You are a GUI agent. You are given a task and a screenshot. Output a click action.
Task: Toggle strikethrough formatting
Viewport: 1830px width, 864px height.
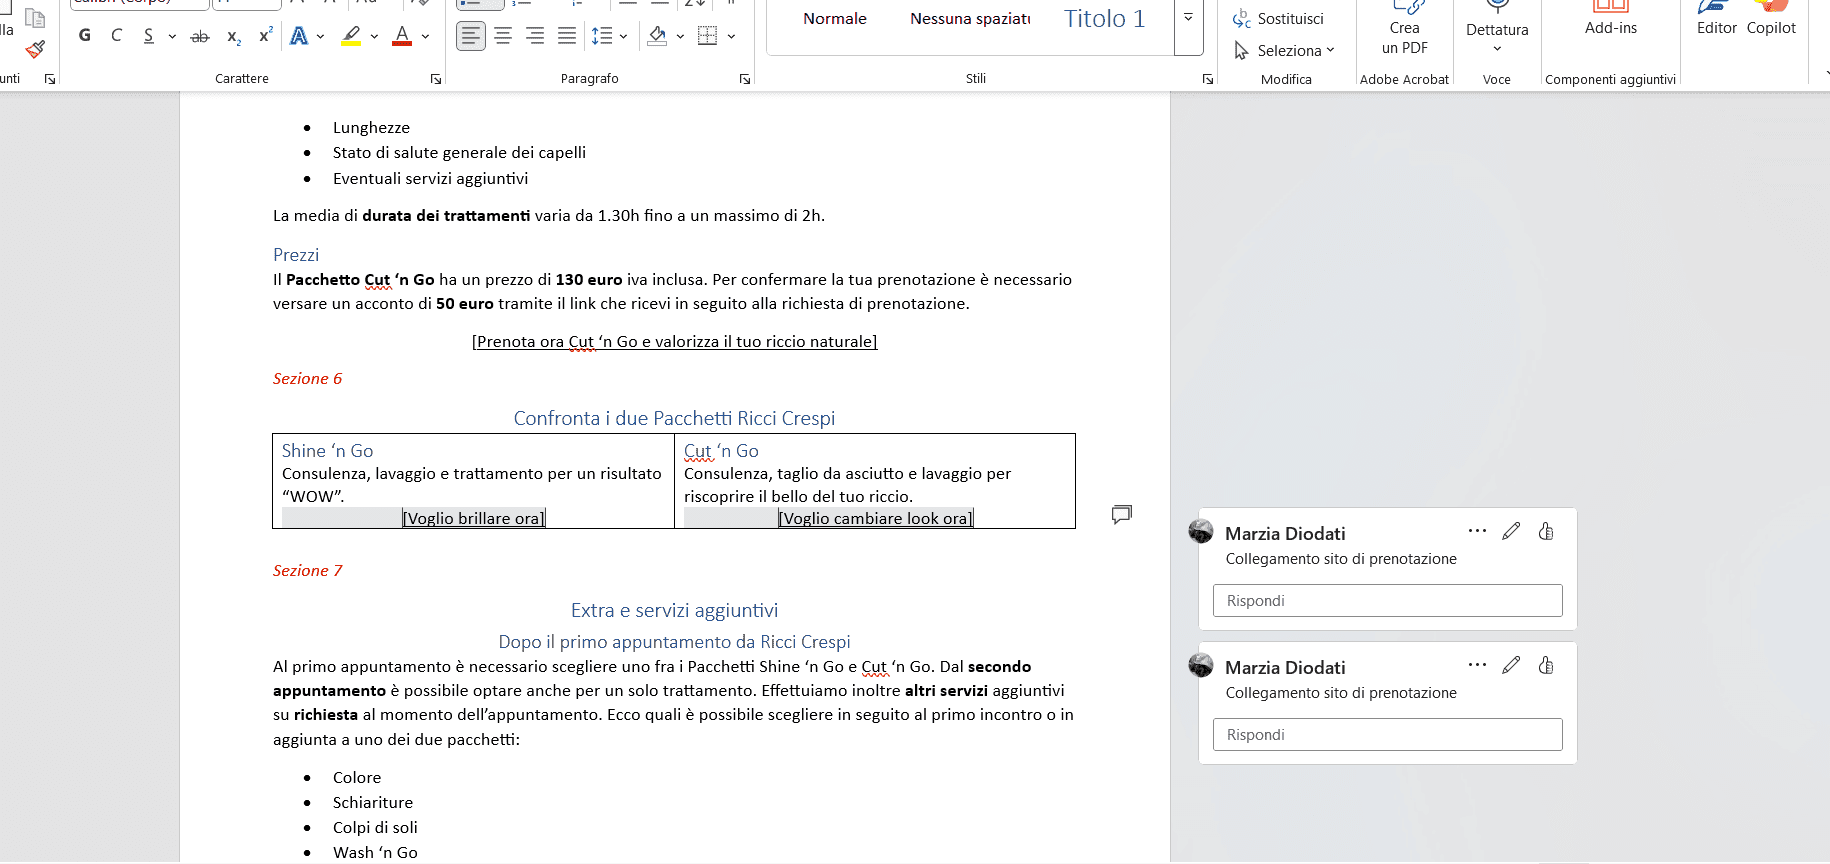point(200,36)
